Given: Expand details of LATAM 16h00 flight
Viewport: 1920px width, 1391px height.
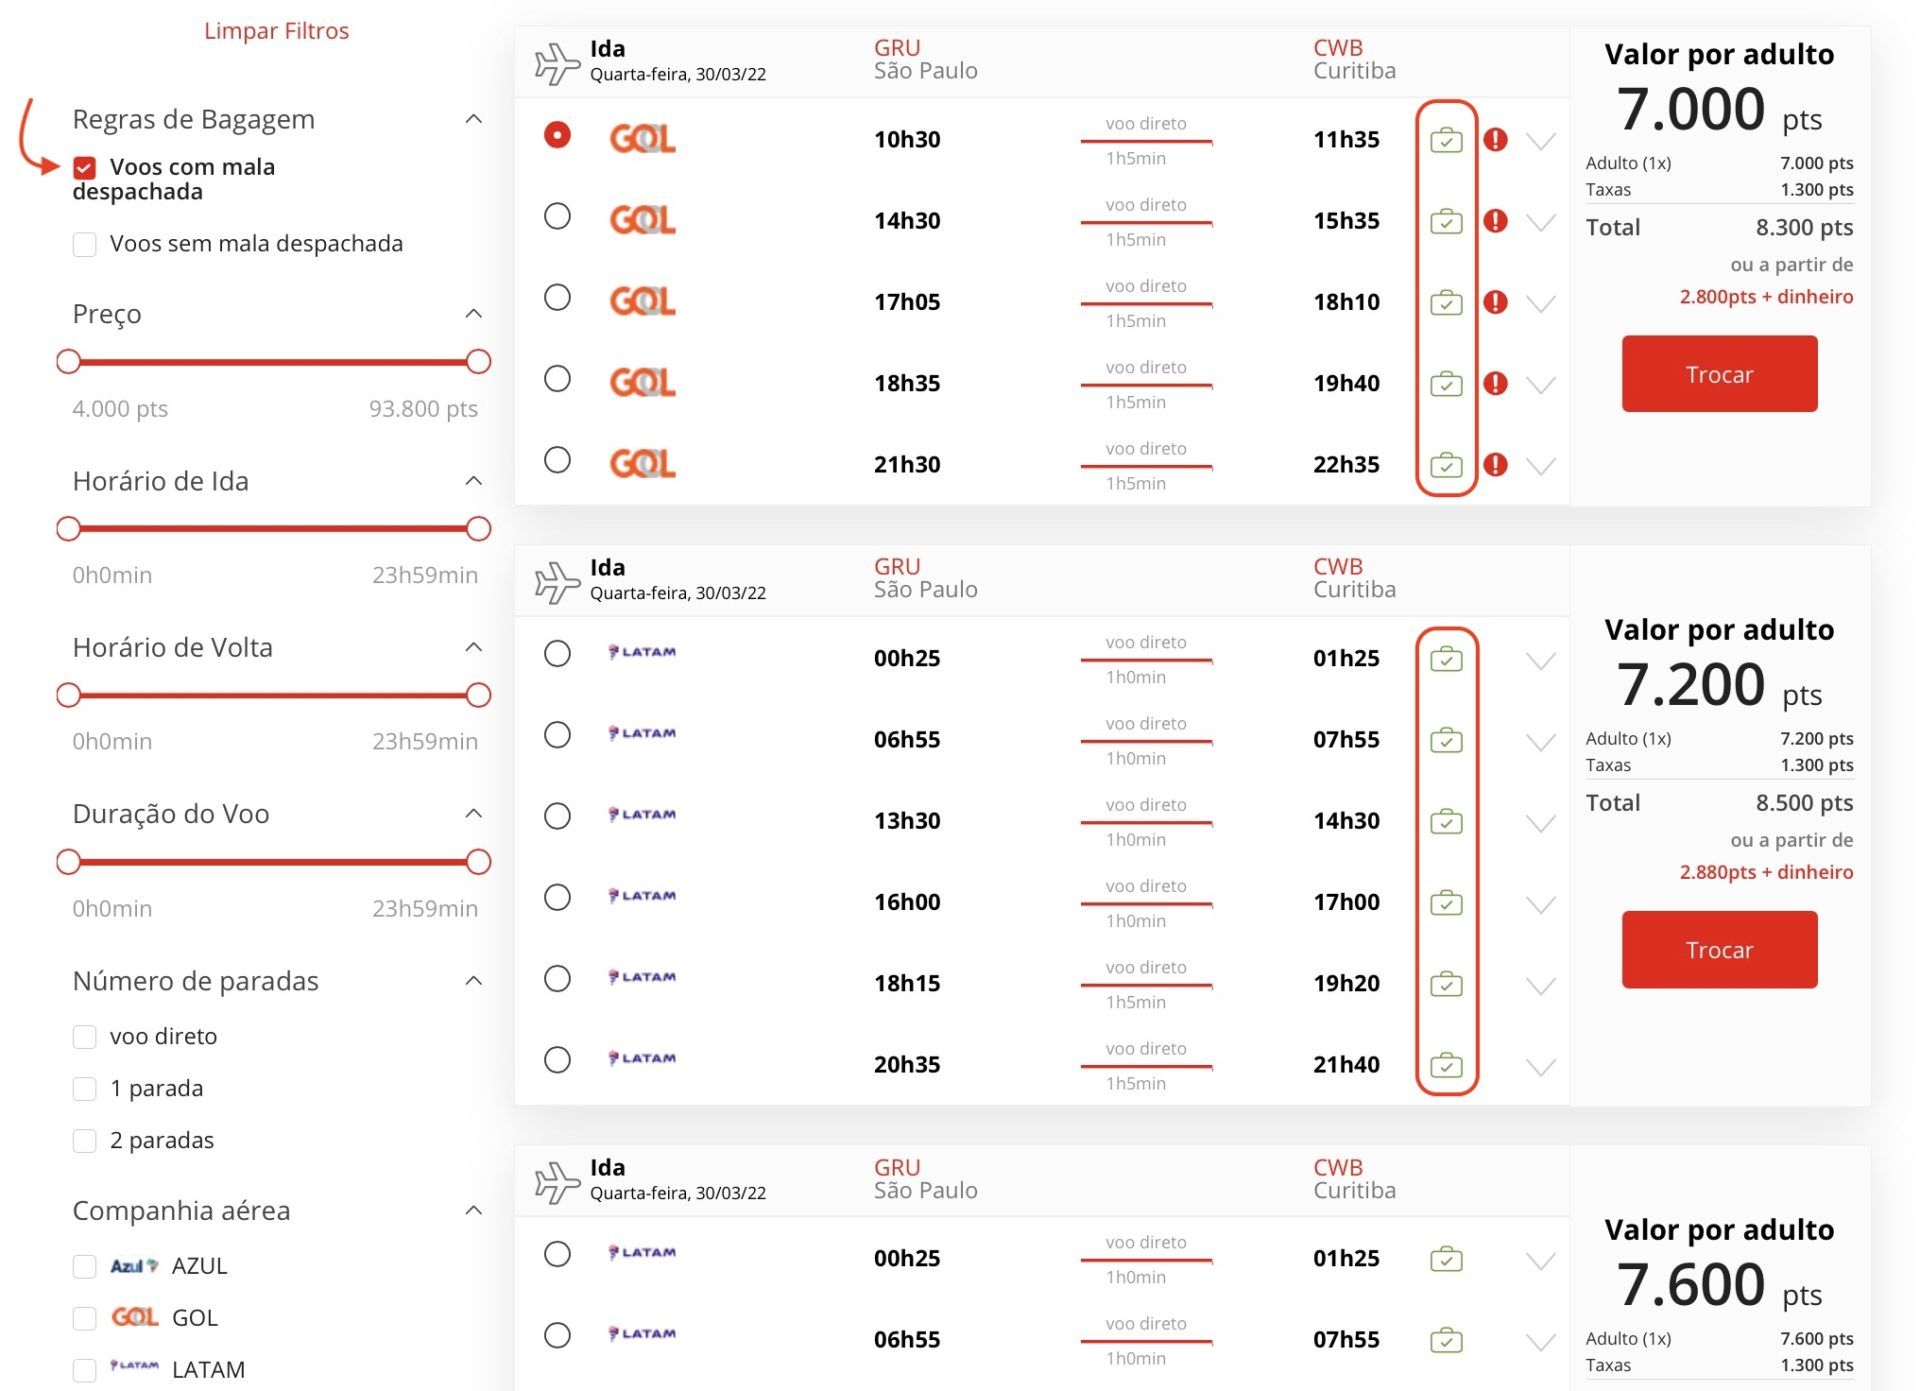Looking at the screenshot, I should tap(1541, 905).
